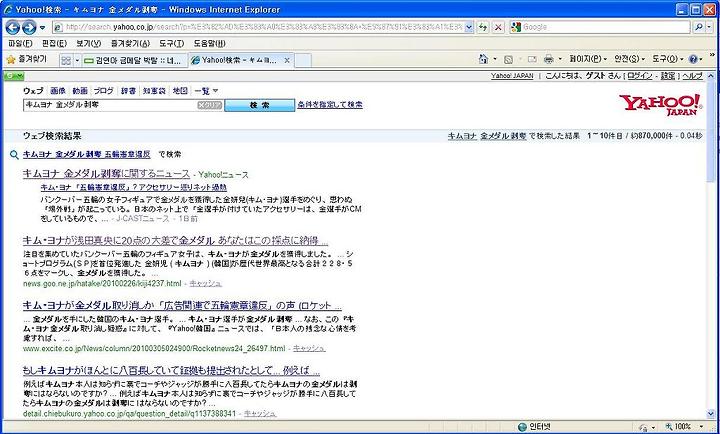Open Quick Tabs grid icon
The image size is (720, 434).
66,60
